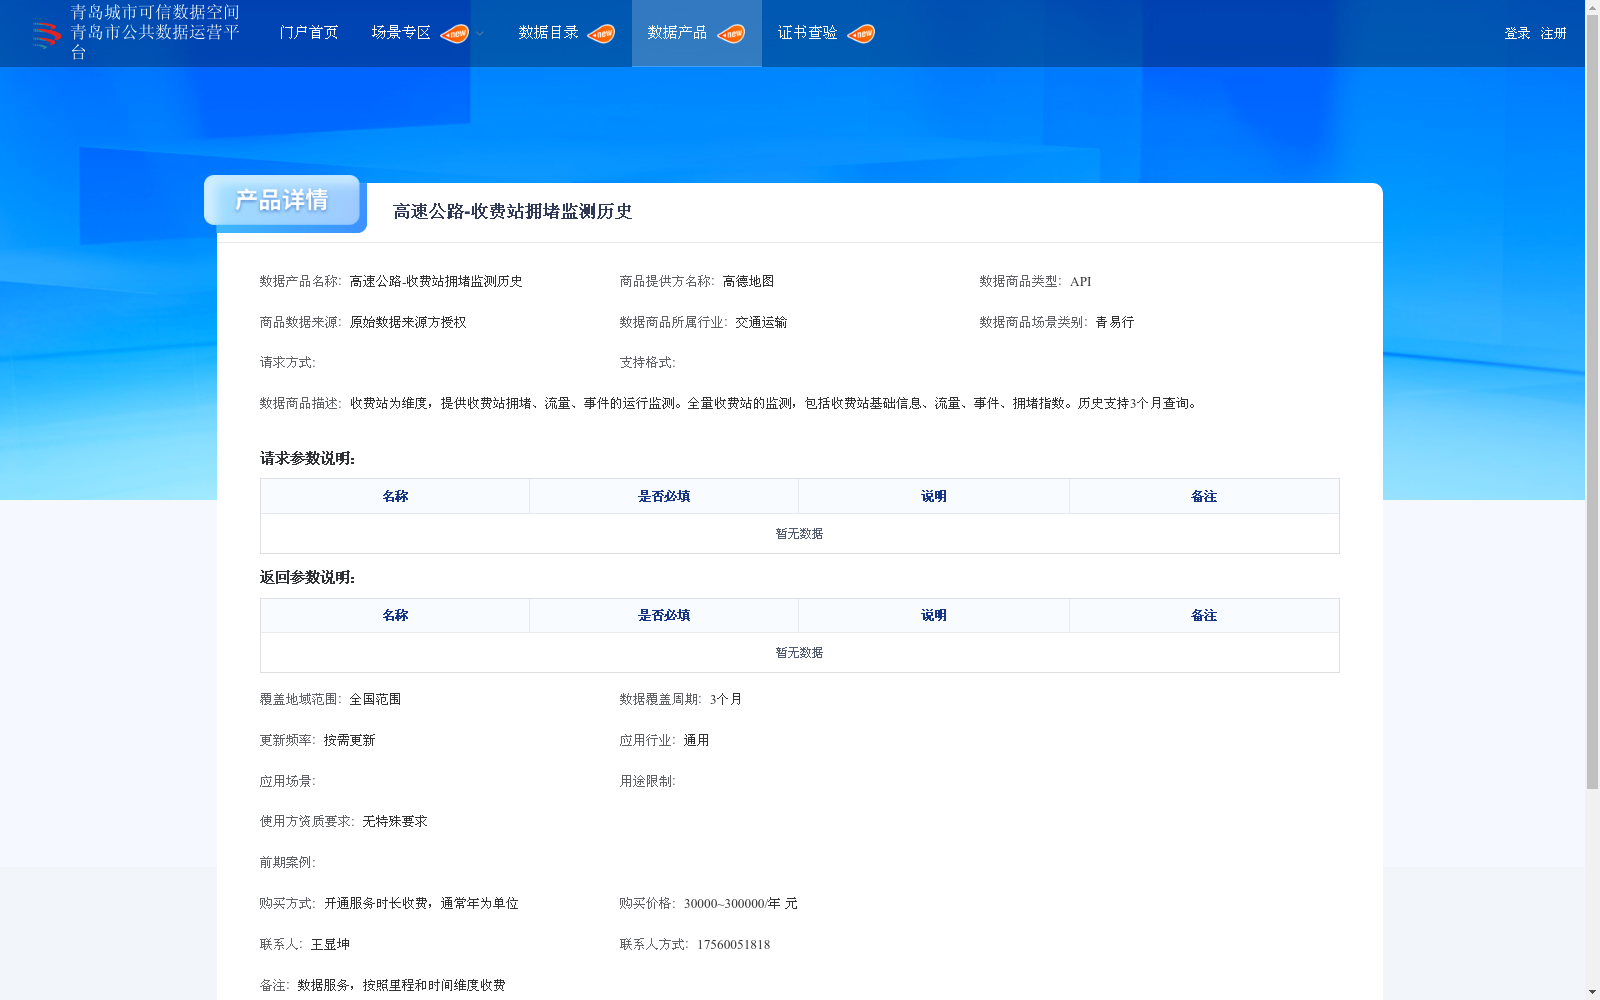
Task: Click the "new" badge beside 场景专区
Action: (455, 33)
